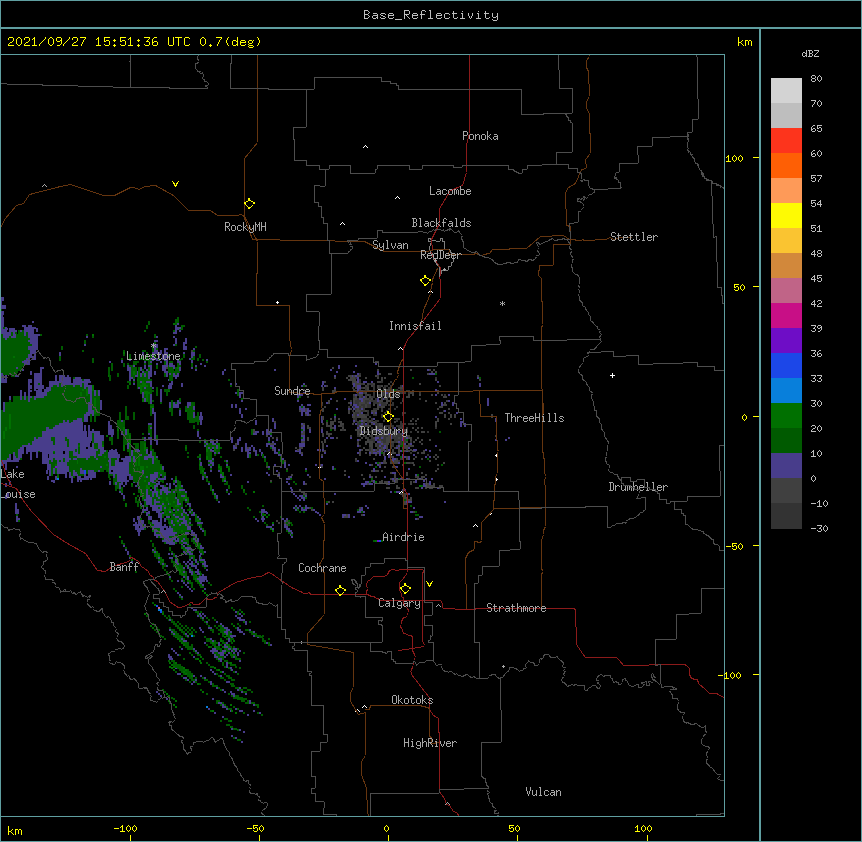Select the Calgary city label
Screen dimensions: 862x842
(x=399, y=603)
